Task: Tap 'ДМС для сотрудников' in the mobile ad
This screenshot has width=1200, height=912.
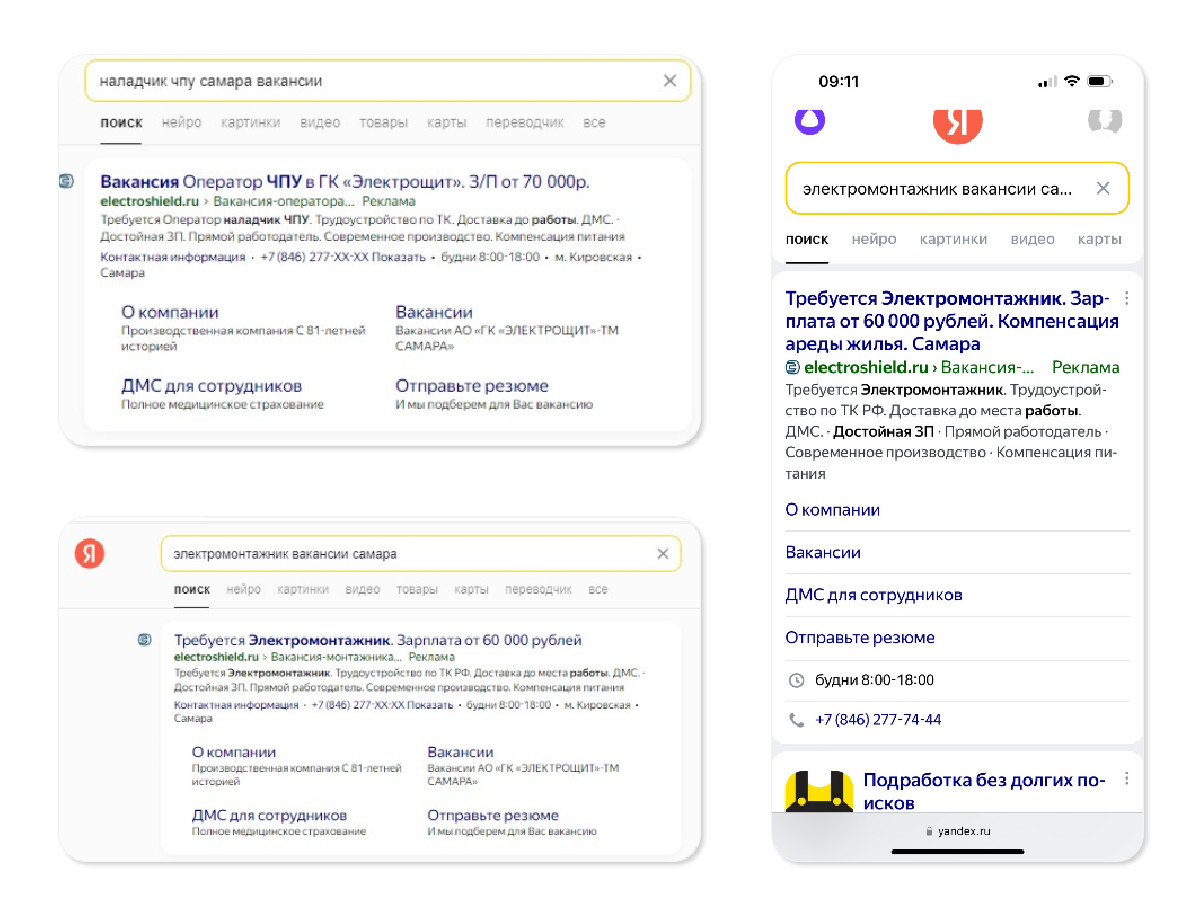Action: 874,595
